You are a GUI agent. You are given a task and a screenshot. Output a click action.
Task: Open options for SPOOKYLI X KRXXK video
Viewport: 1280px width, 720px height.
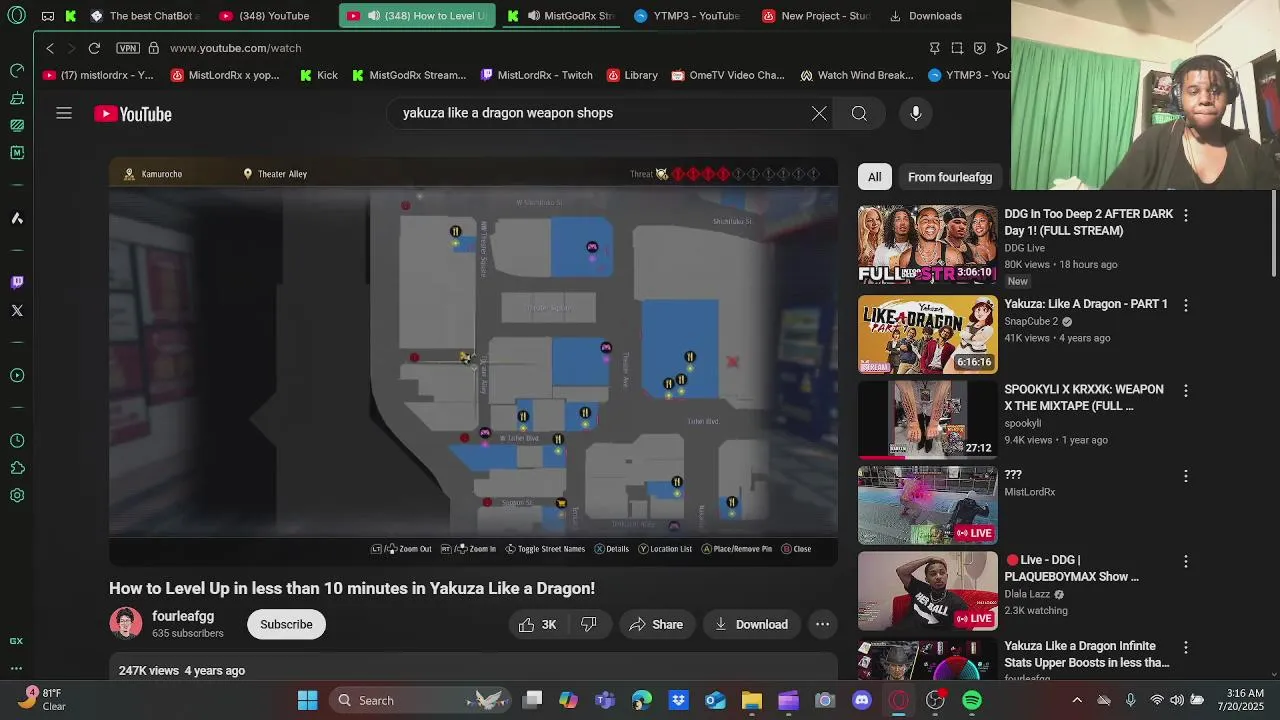pos(1186,390)
